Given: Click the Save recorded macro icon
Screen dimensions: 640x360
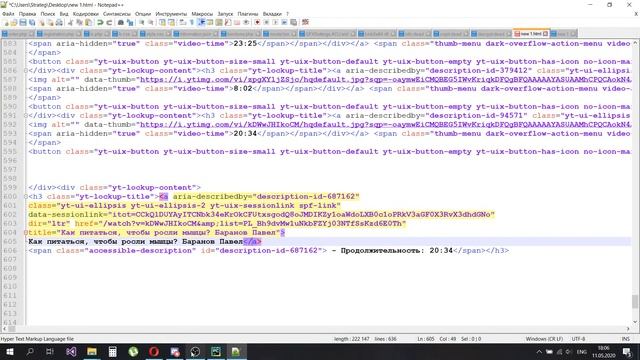Looking at the screenshot, I should pos(293,22).
